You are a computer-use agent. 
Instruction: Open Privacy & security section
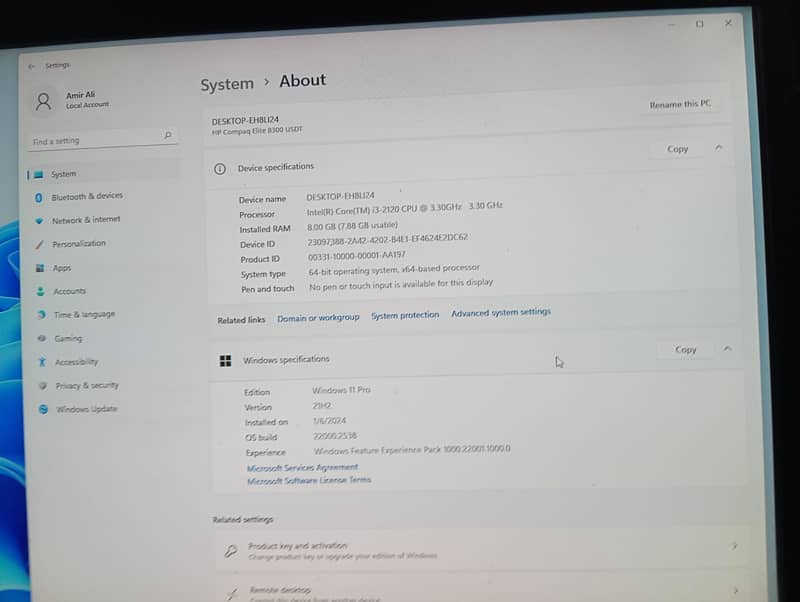point(87,385)
